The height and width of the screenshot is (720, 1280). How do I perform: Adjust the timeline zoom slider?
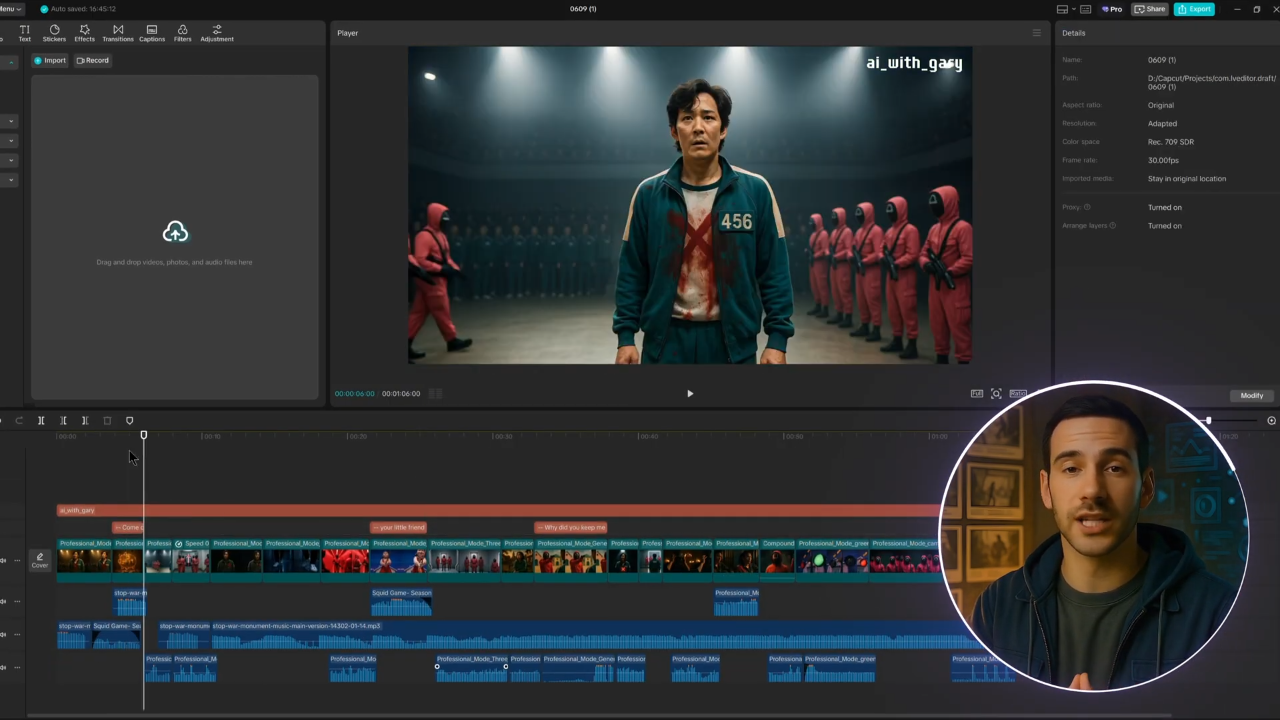1208,421
